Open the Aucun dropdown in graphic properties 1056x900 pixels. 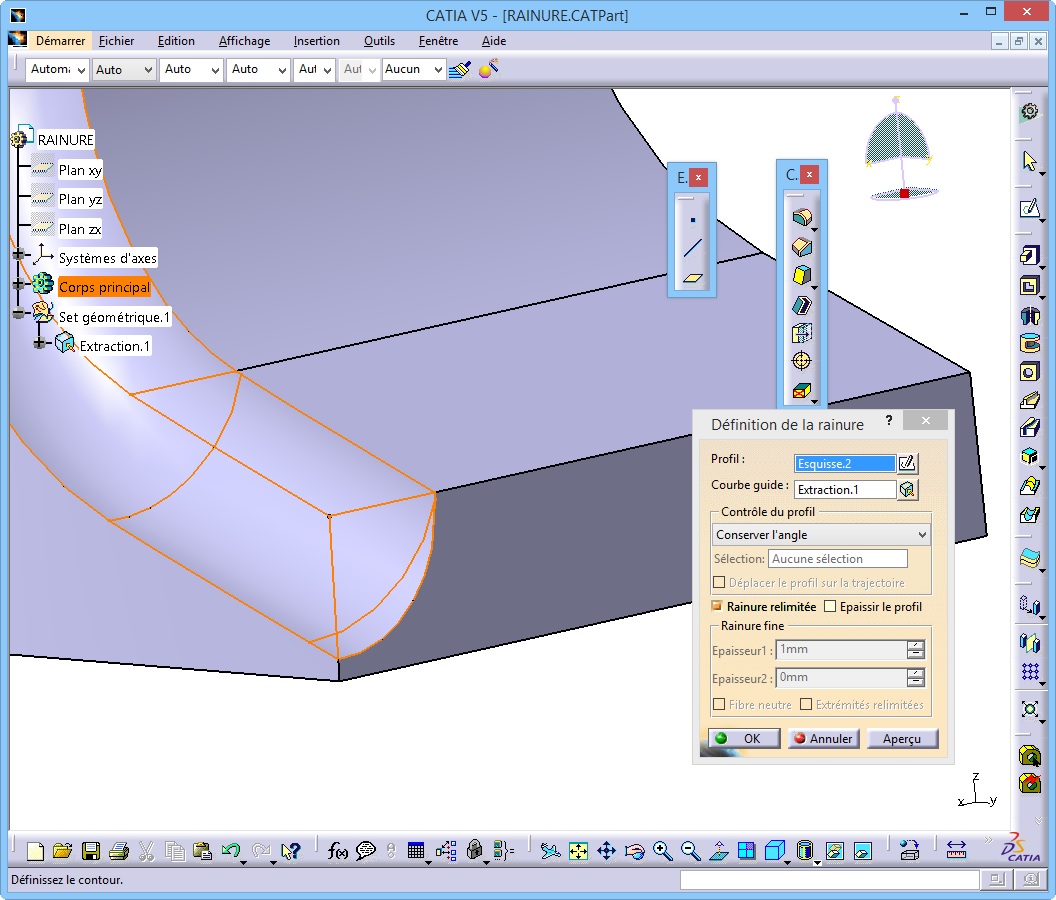(414, 69)
